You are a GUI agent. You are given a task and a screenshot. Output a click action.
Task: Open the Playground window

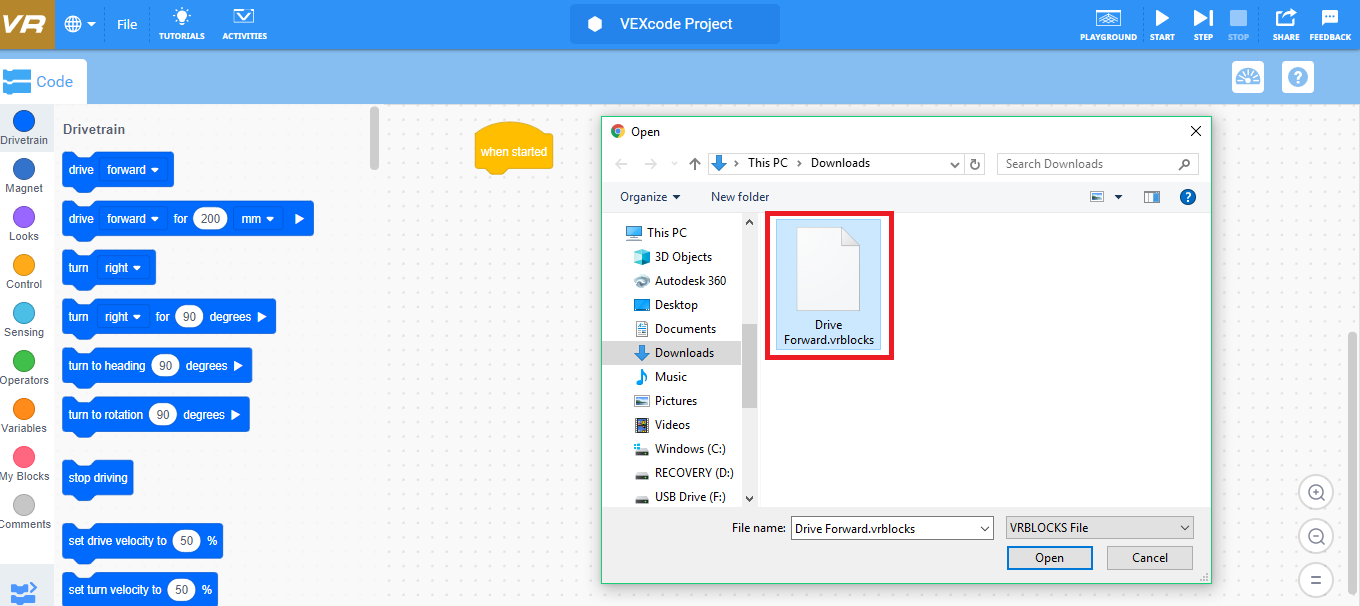(1108, 24)
